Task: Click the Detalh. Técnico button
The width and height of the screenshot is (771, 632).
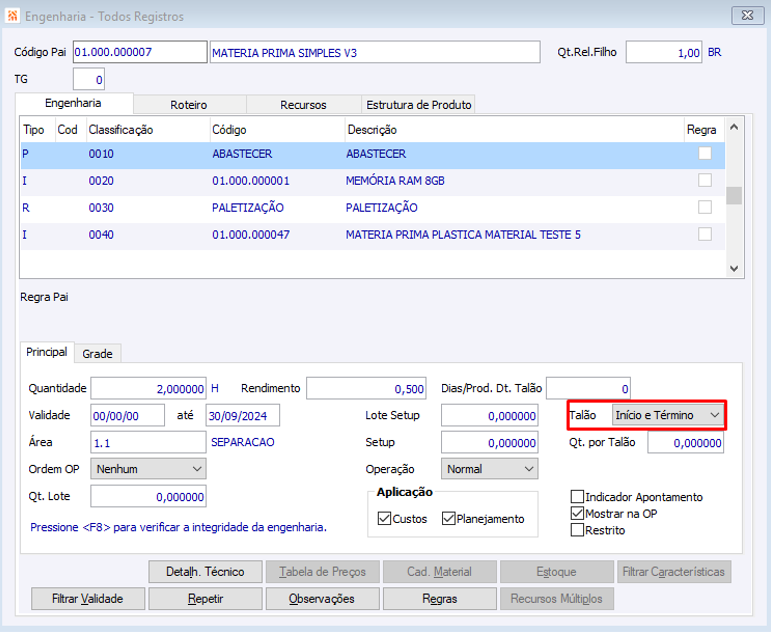Action: click(x=205, y=572)
